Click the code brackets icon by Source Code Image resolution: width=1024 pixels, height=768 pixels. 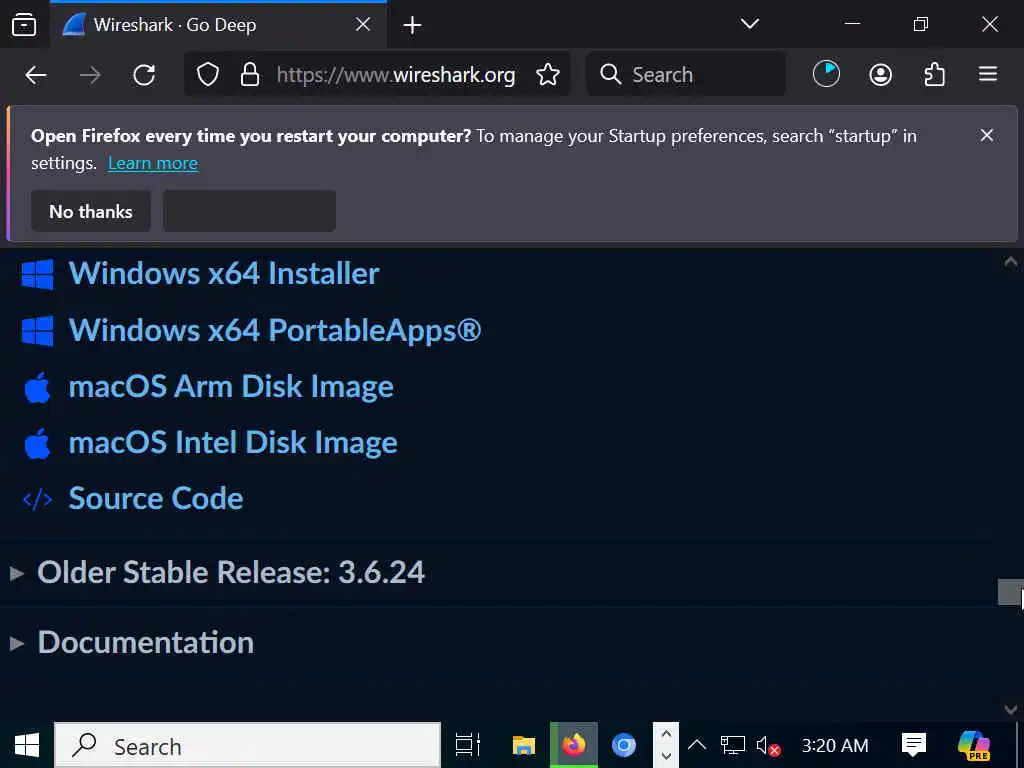pos(37,500)
